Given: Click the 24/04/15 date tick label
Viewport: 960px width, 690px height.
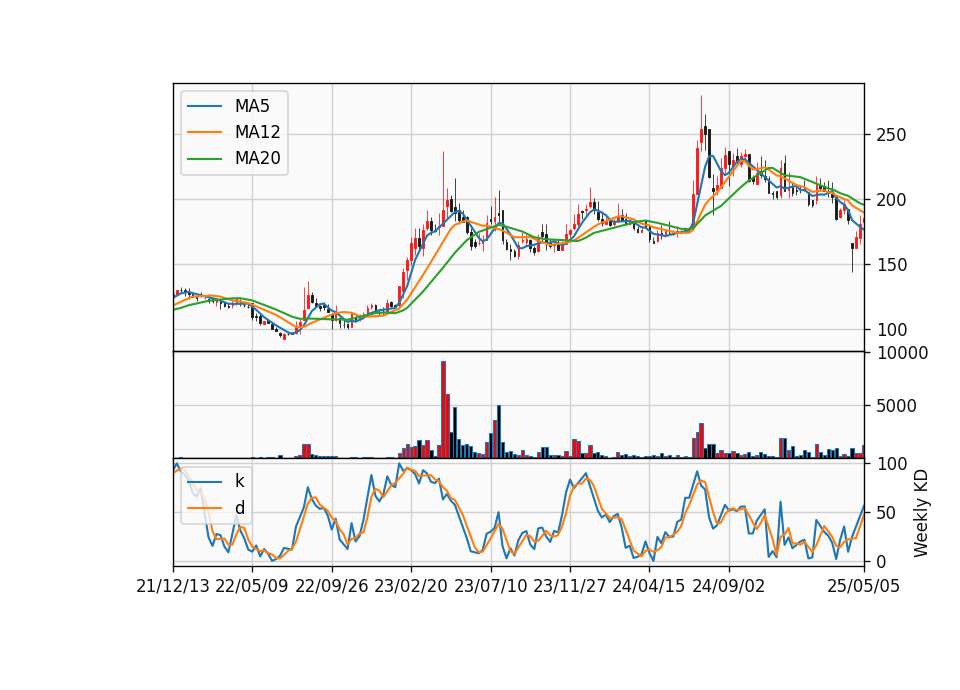Looking at the screenshot, I should tap(649, 587).
